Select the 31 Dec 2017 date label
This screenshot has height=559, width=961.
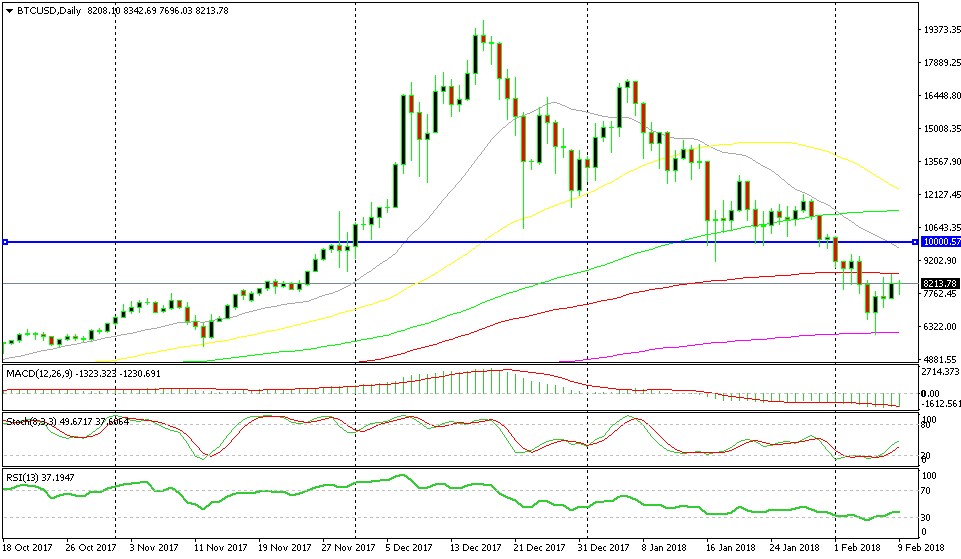(x=604, y=547)
